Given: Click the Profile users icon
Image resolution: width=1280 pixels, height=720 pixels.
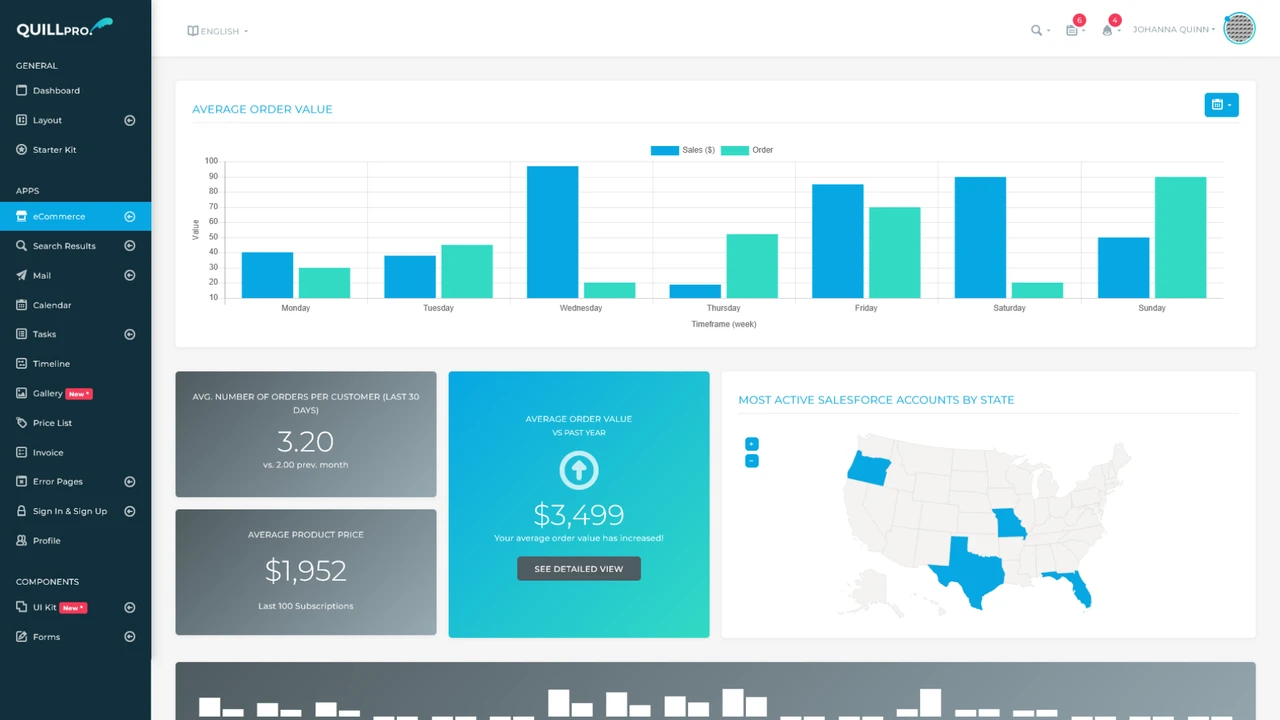Looking at the screenshot, I should (22, 541).
